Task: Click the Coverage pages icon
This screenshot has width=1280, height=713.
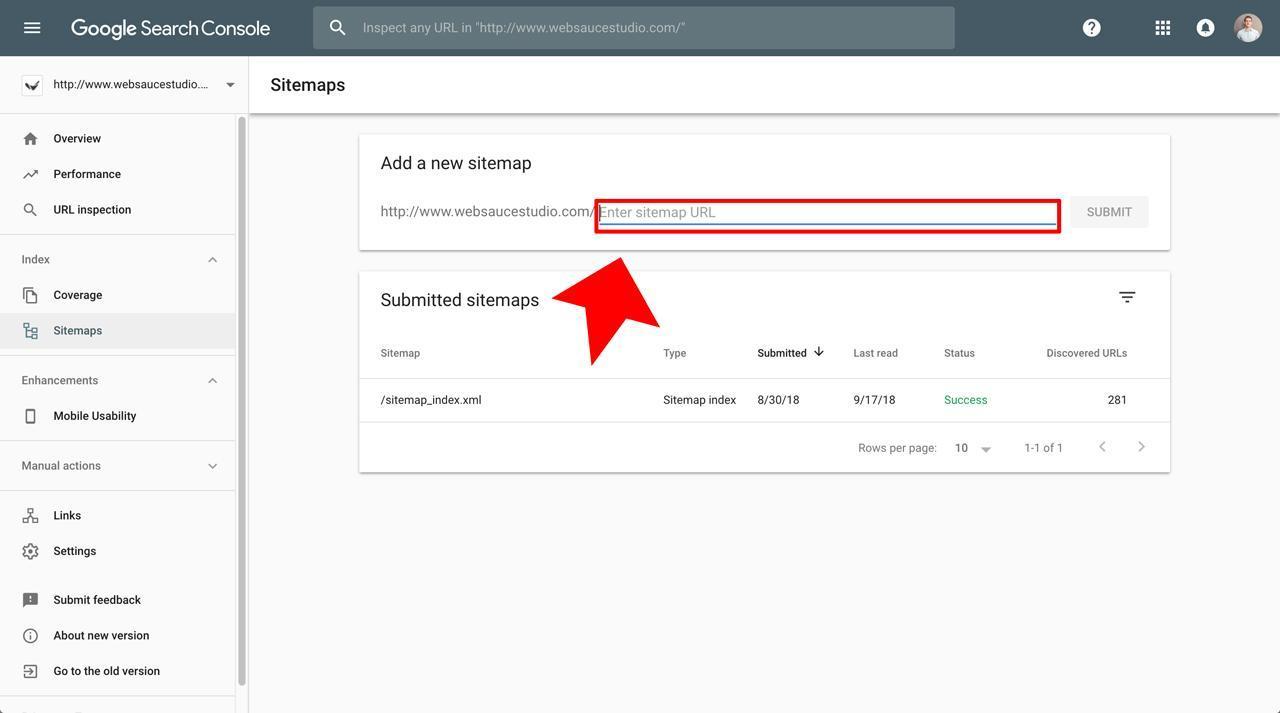Action: click(30, 295)
